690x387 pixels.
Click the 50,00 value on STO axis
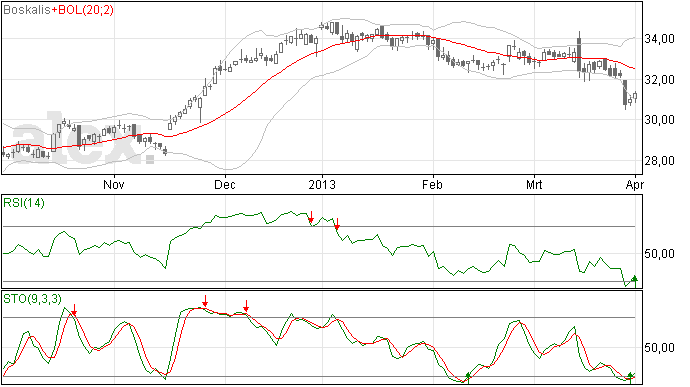659,348
